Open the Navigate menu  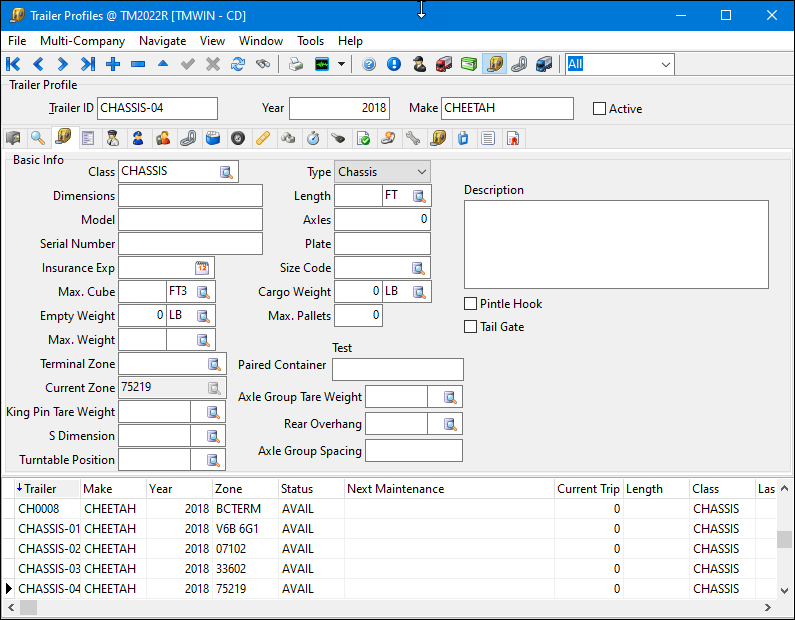pos(162,41)
